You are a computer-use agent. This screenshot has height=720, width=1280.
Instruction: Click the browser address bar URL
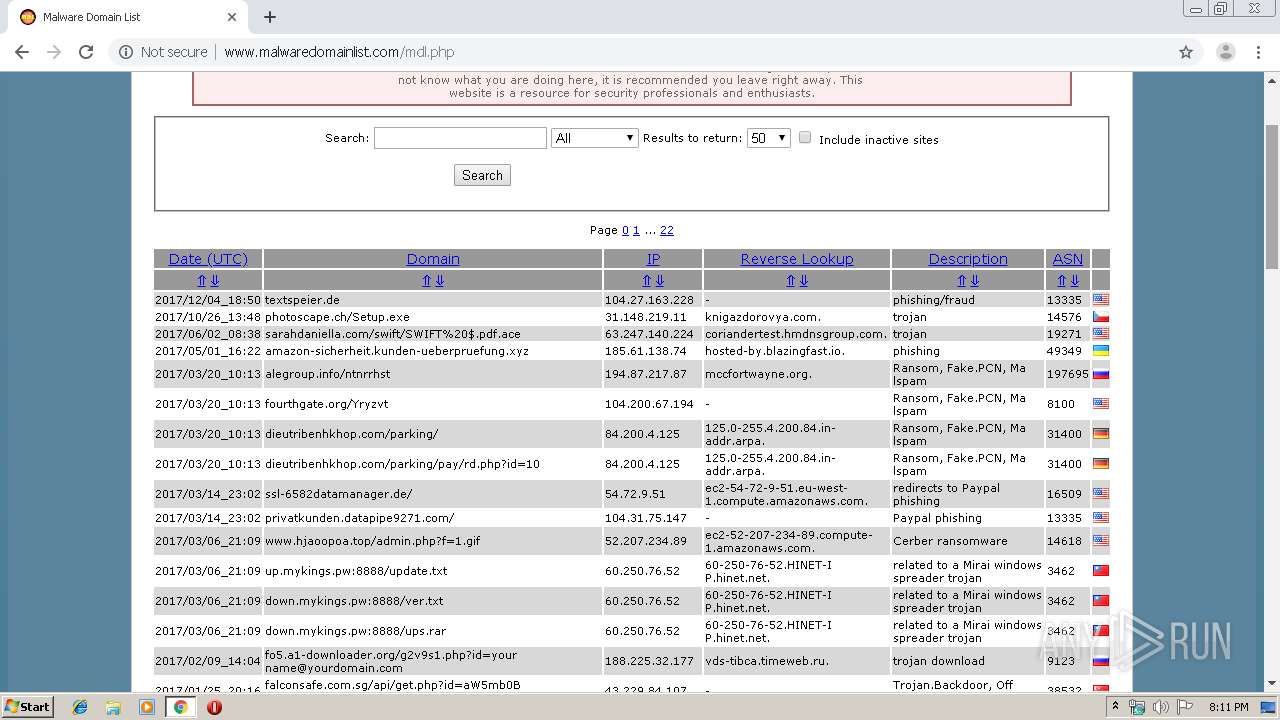tap(339, 52)
